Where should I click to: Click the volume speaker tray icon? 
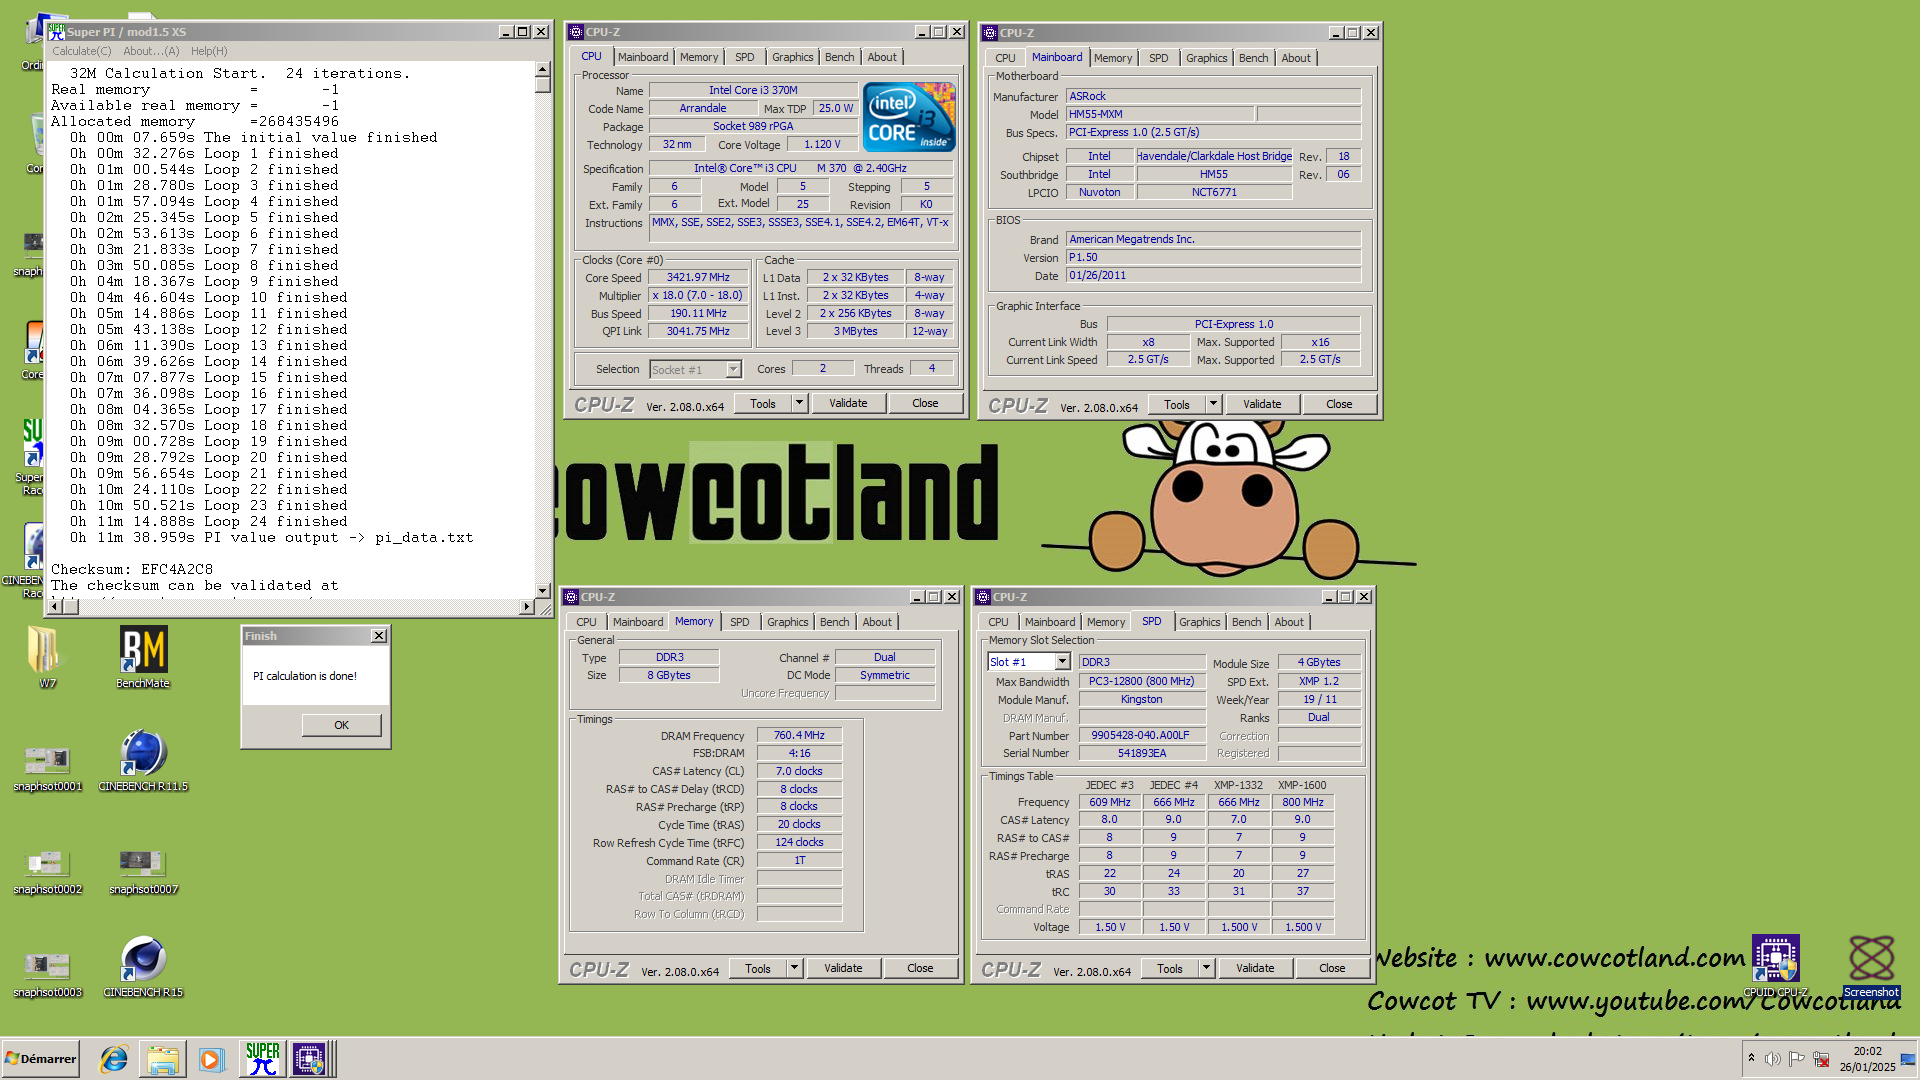(1772, 1059)
